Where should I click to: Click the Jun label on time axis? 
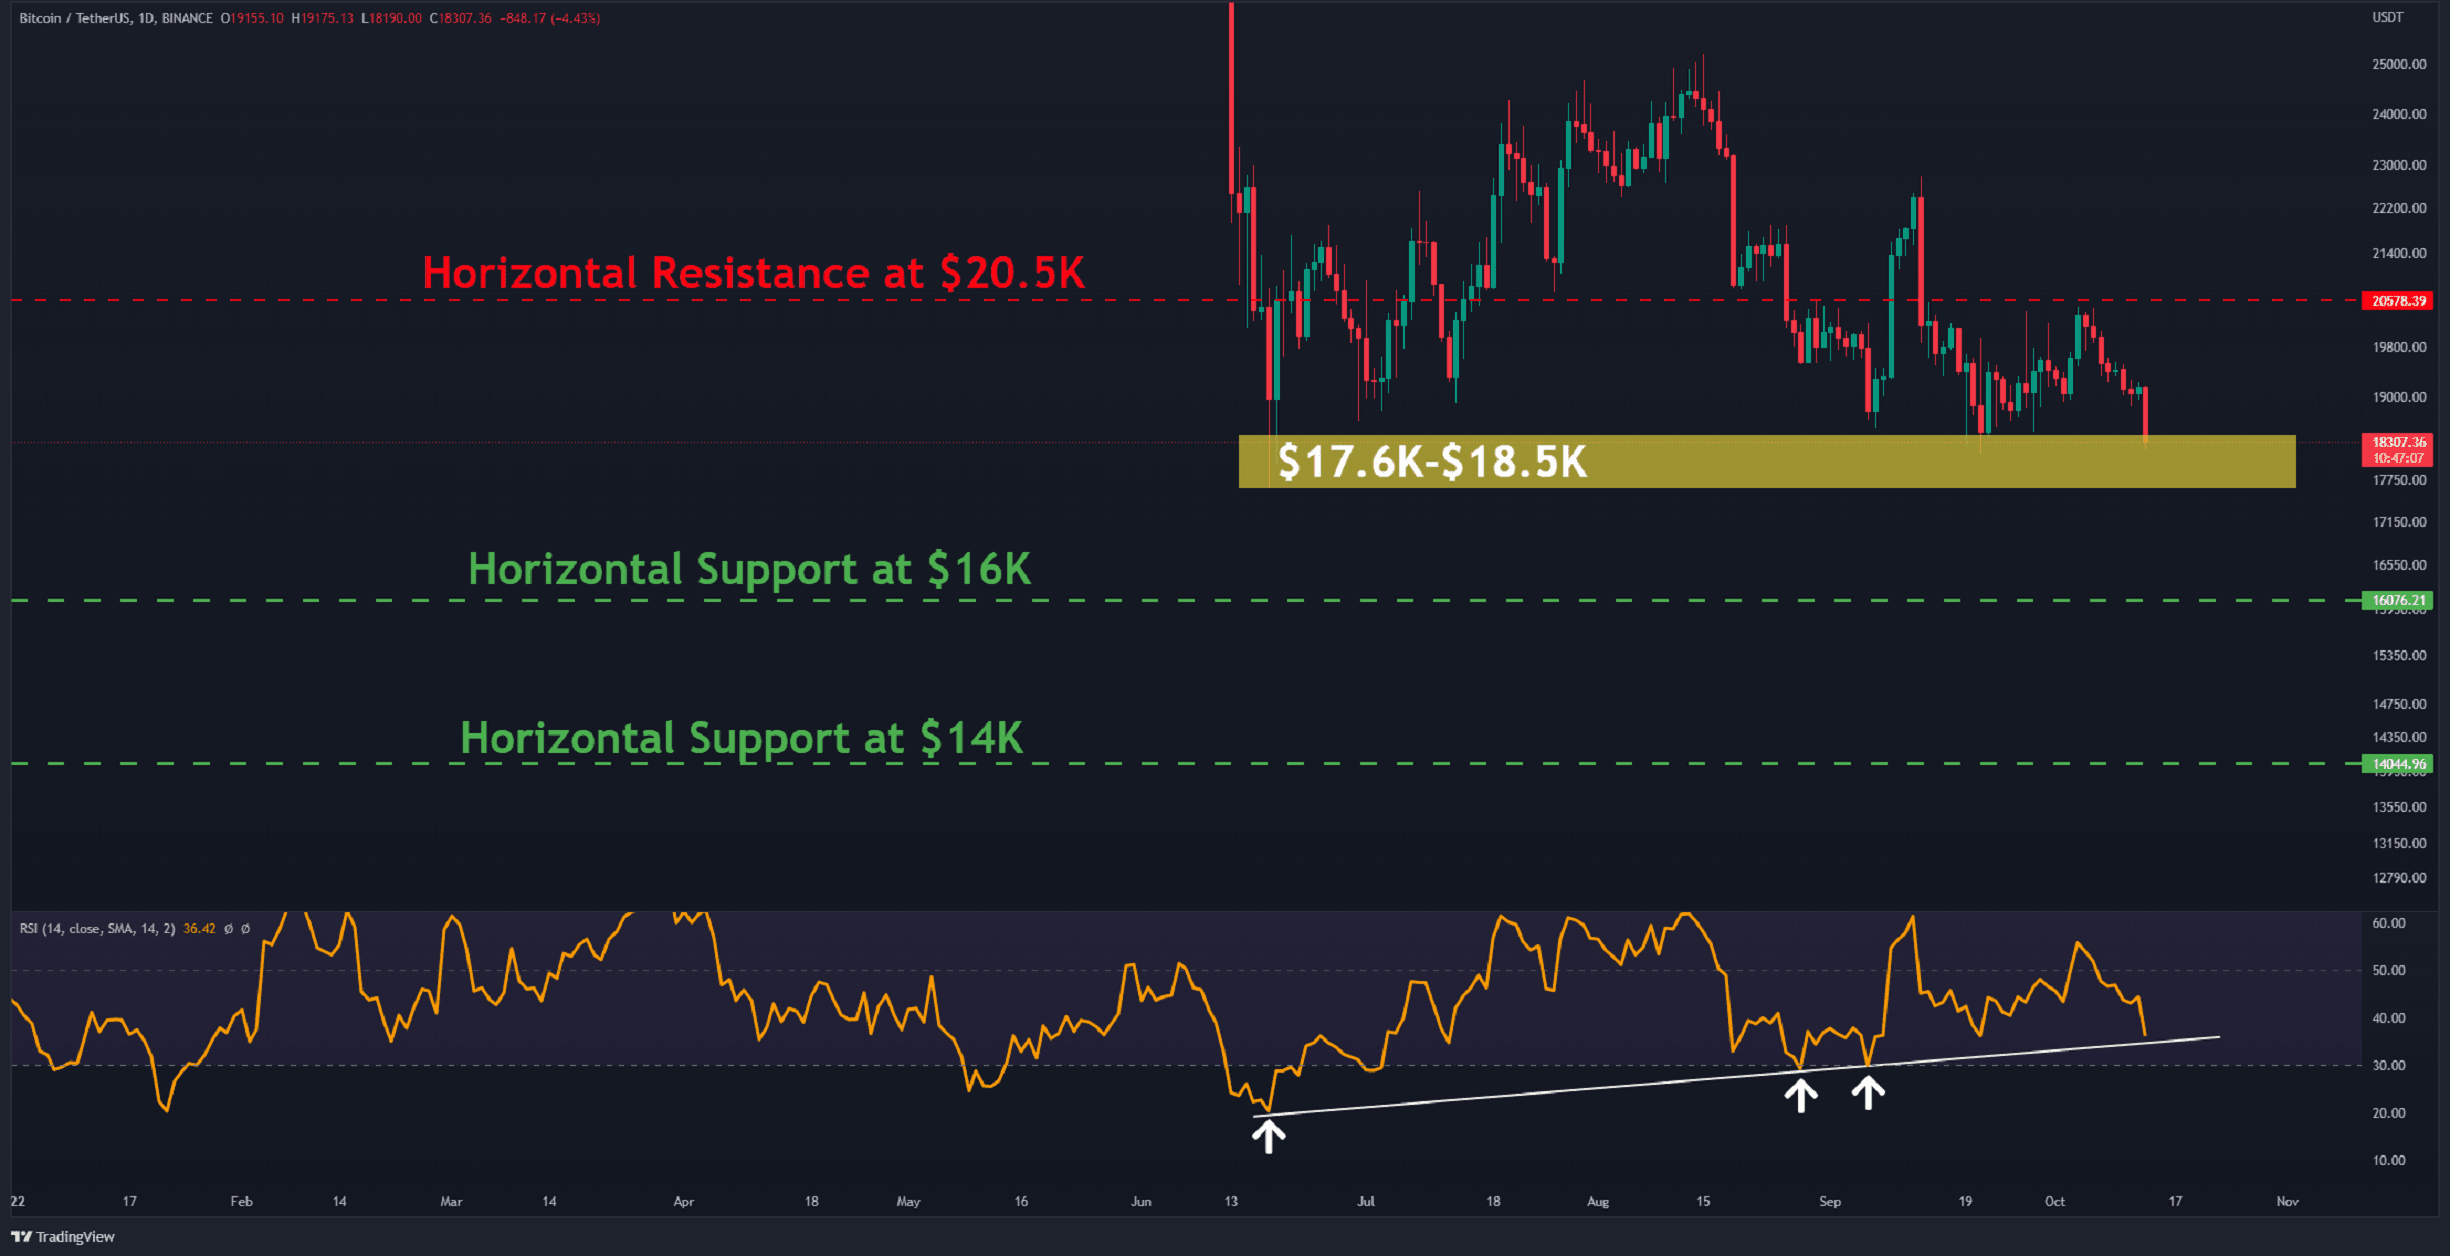pyautogui.click(x=1141, y=1201)
